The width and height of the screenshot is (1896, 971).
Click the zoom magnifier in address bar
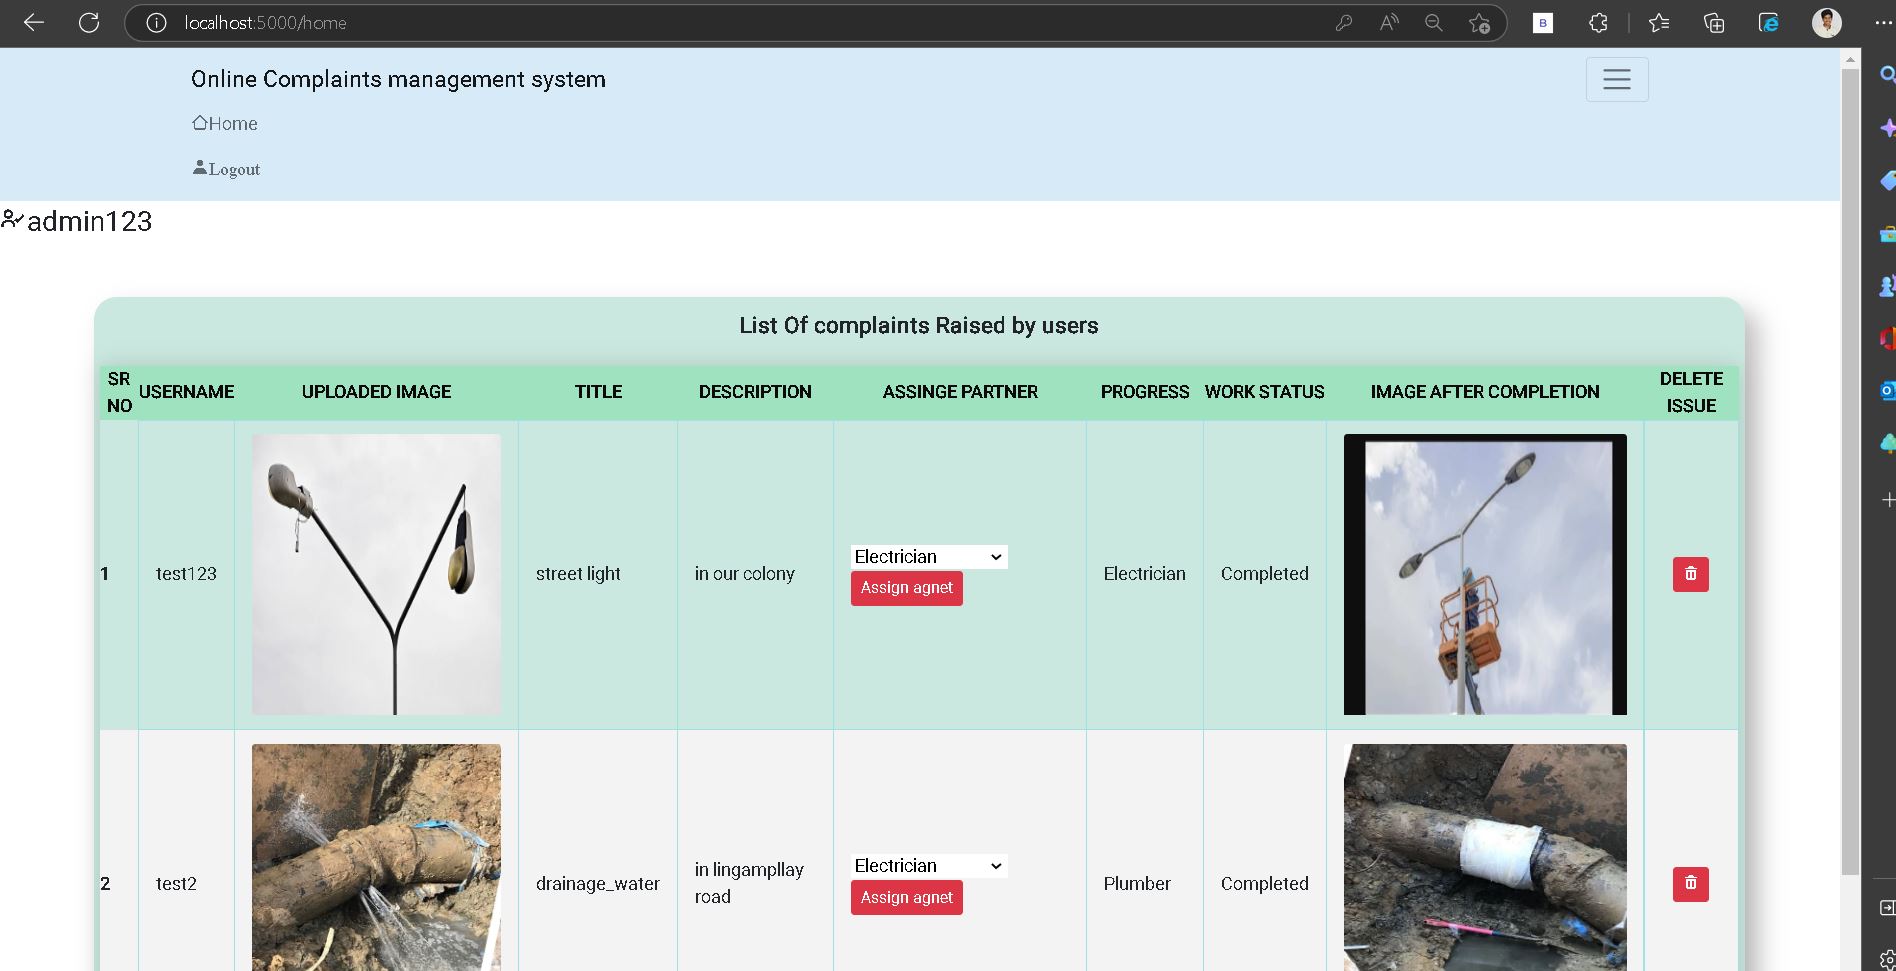coord(1433,22)
